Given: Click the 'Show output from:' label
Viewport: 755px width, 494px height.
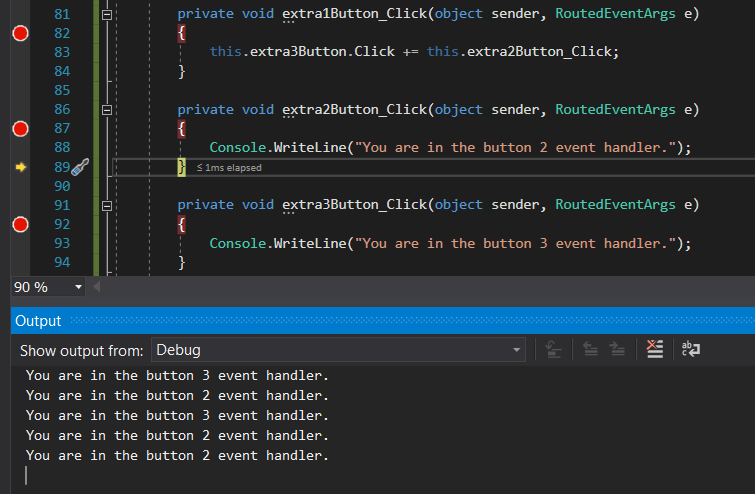Looking at the screenshot, I should pos(81,351).
